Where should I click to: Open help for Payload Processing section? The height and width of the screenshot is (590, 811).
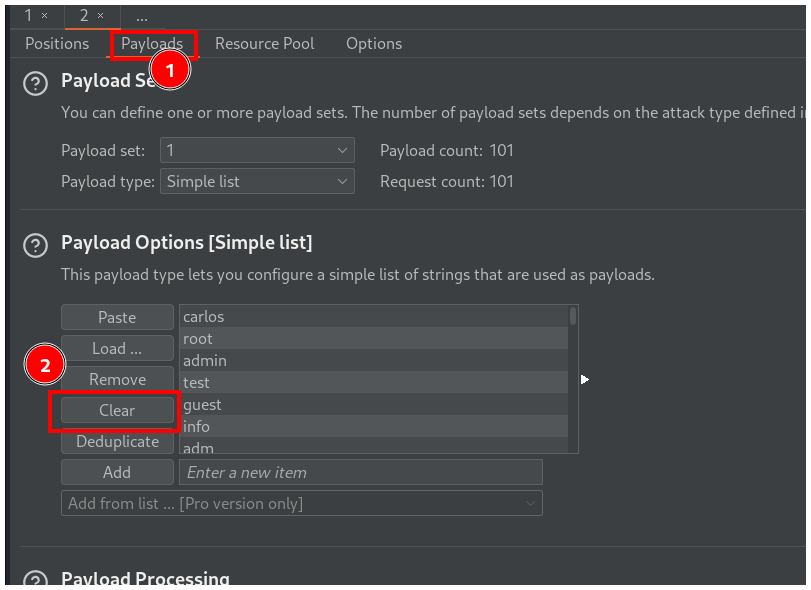35,581
